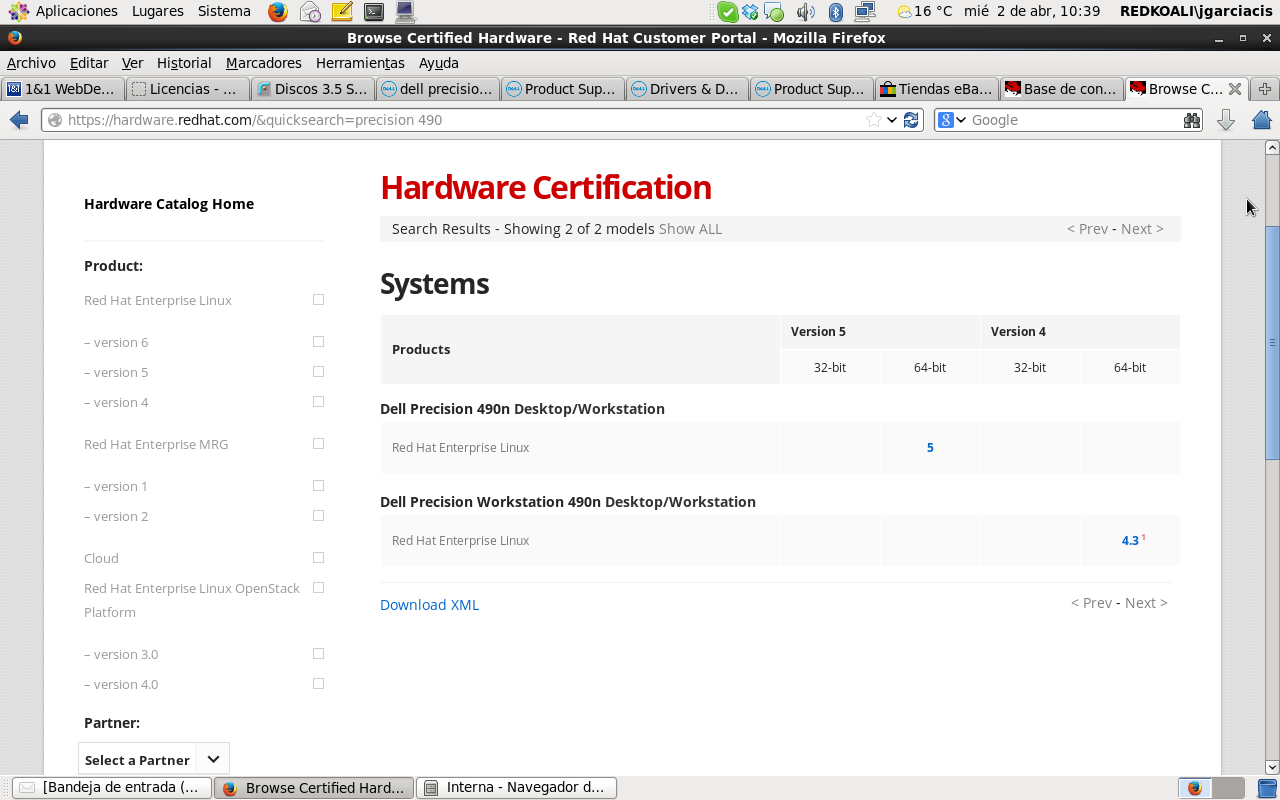The height and width of the screenshot is (800, 1280).
Task: Reload the page using the refresh icon
Action: tap(911, 120)
